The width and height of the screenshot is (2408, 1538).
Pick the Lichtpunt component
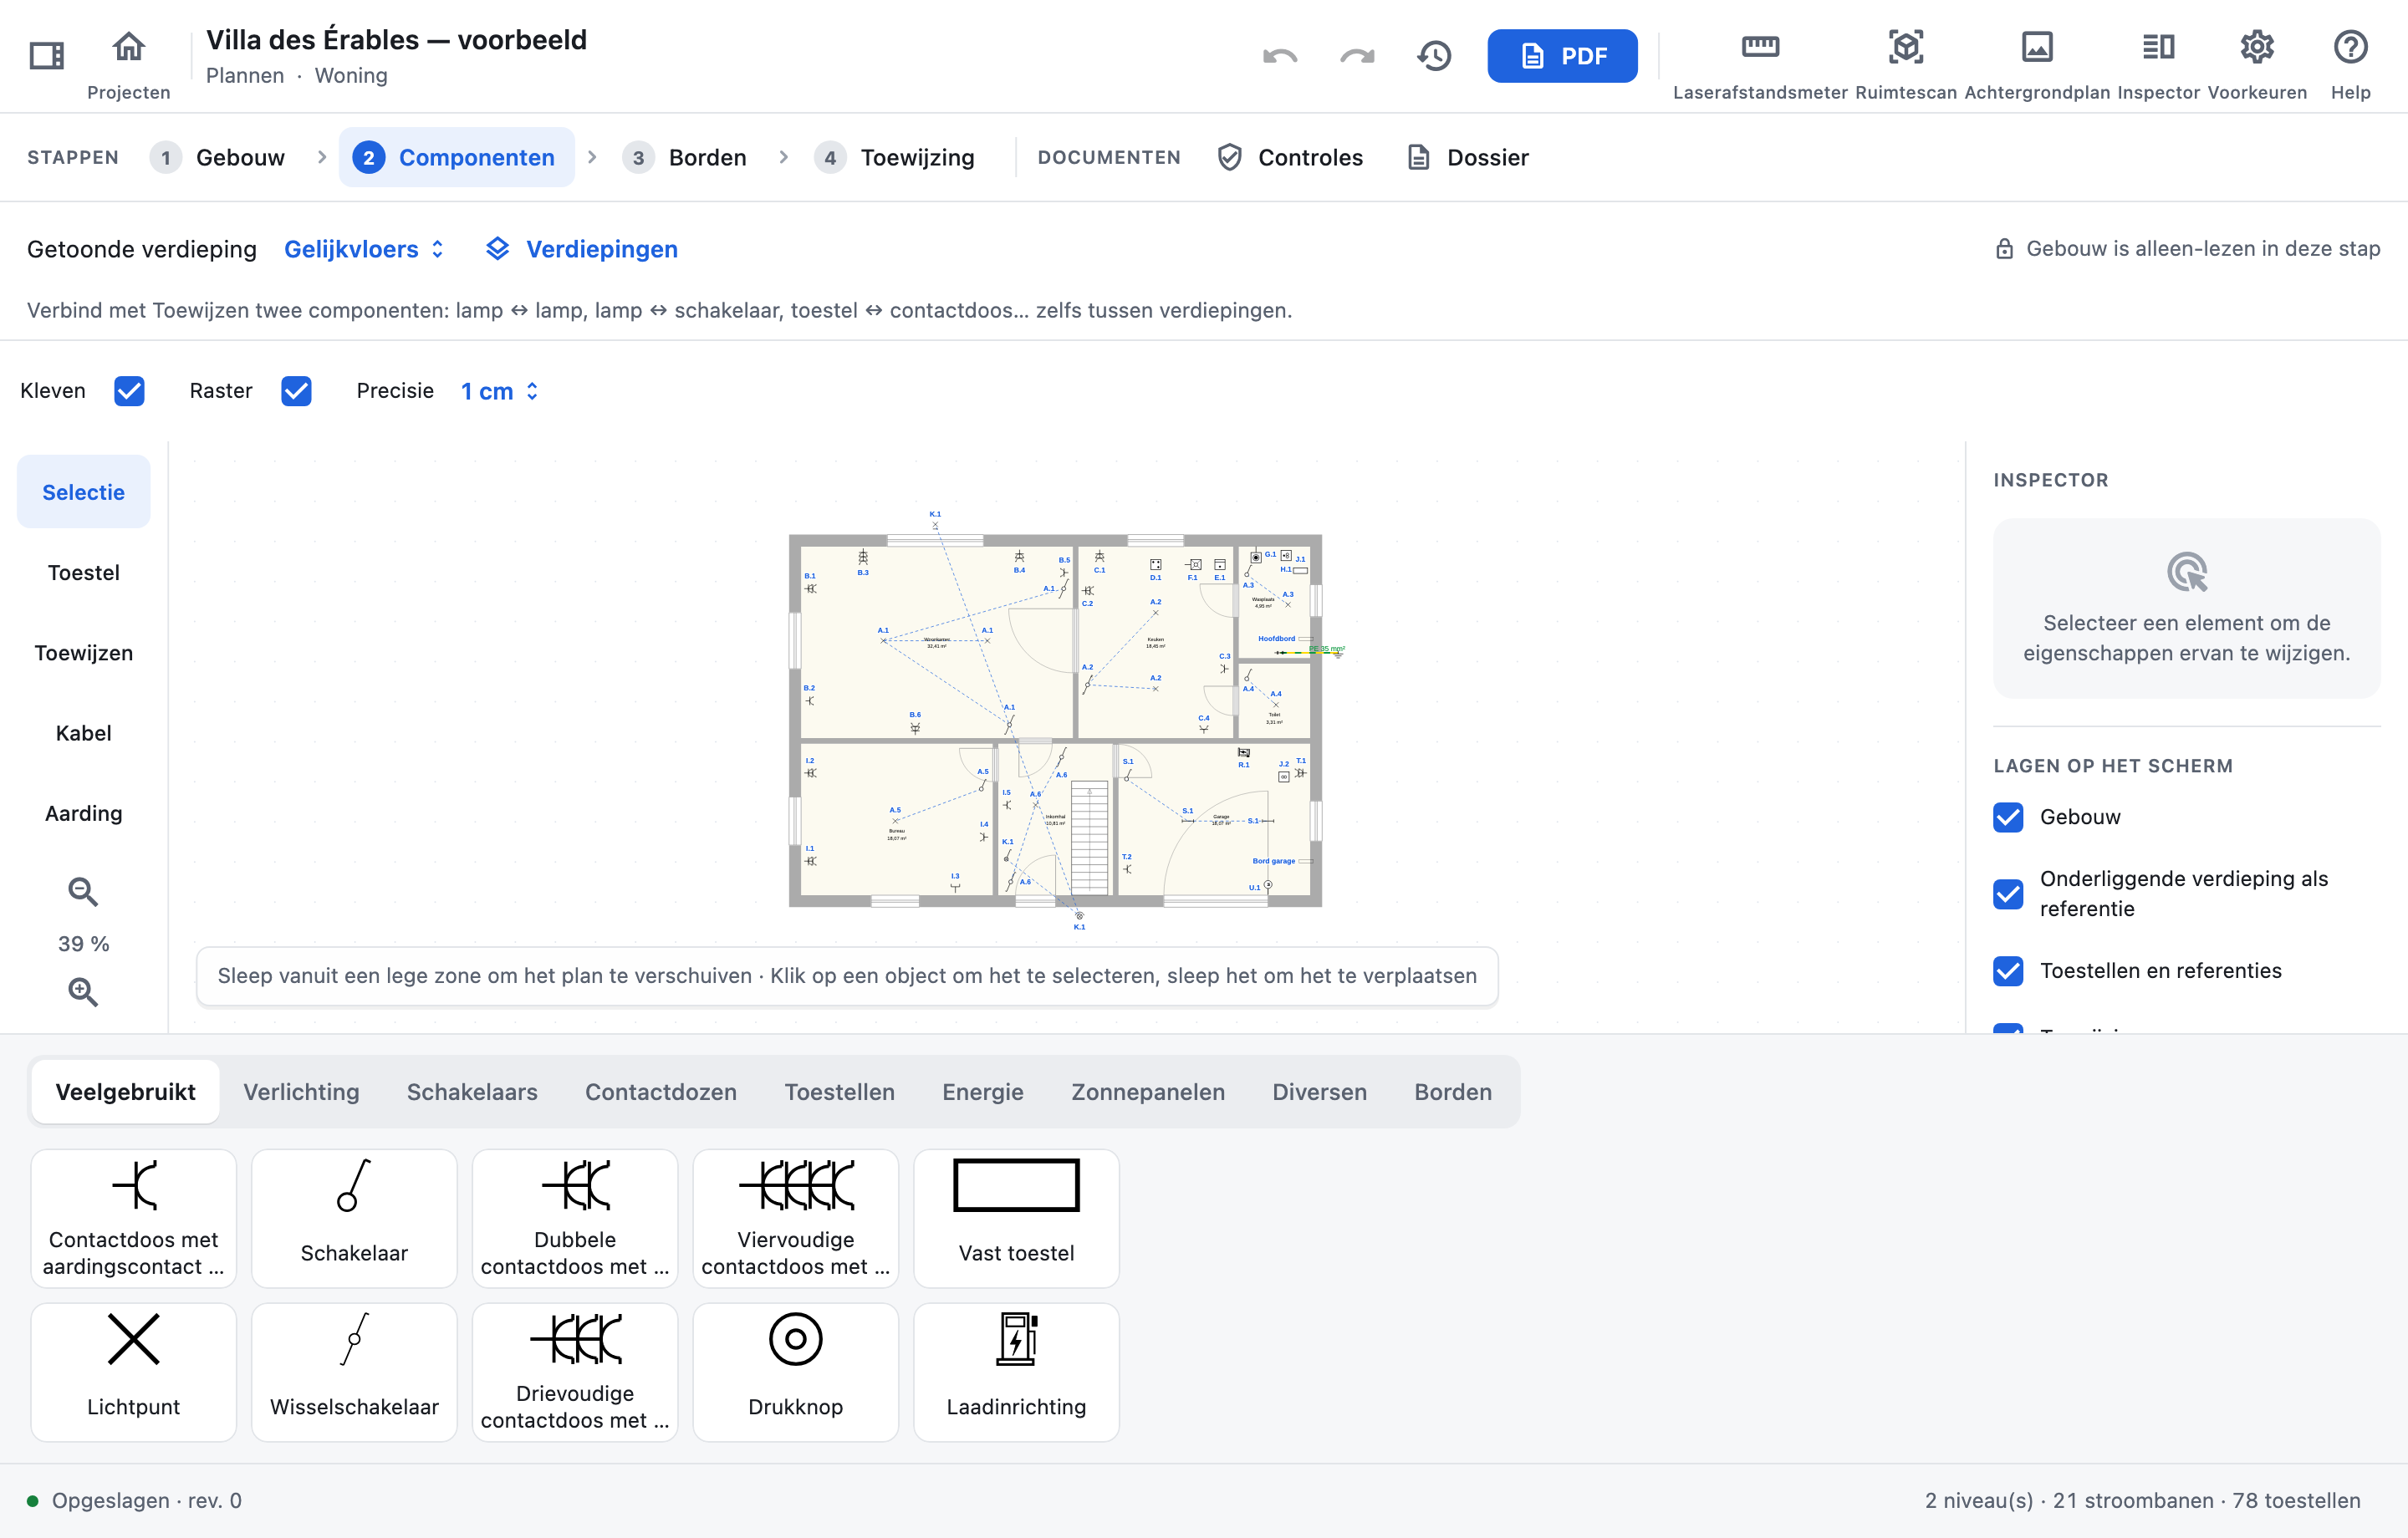[134, 1372]
